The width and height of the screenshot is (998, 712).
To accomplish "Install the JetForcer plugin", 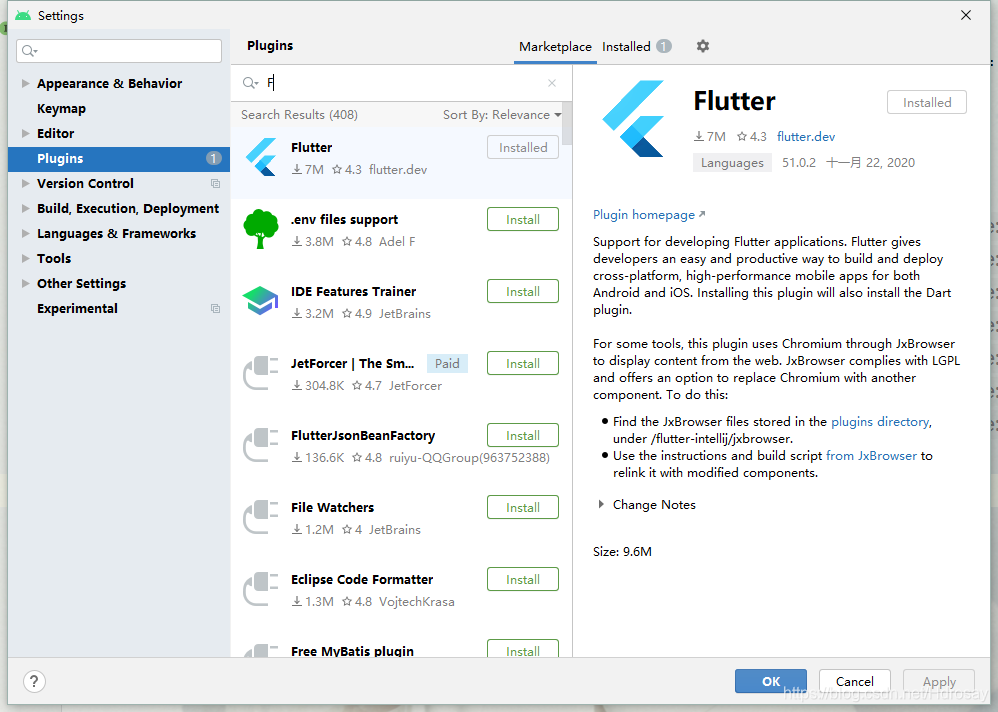I will 523,363.
